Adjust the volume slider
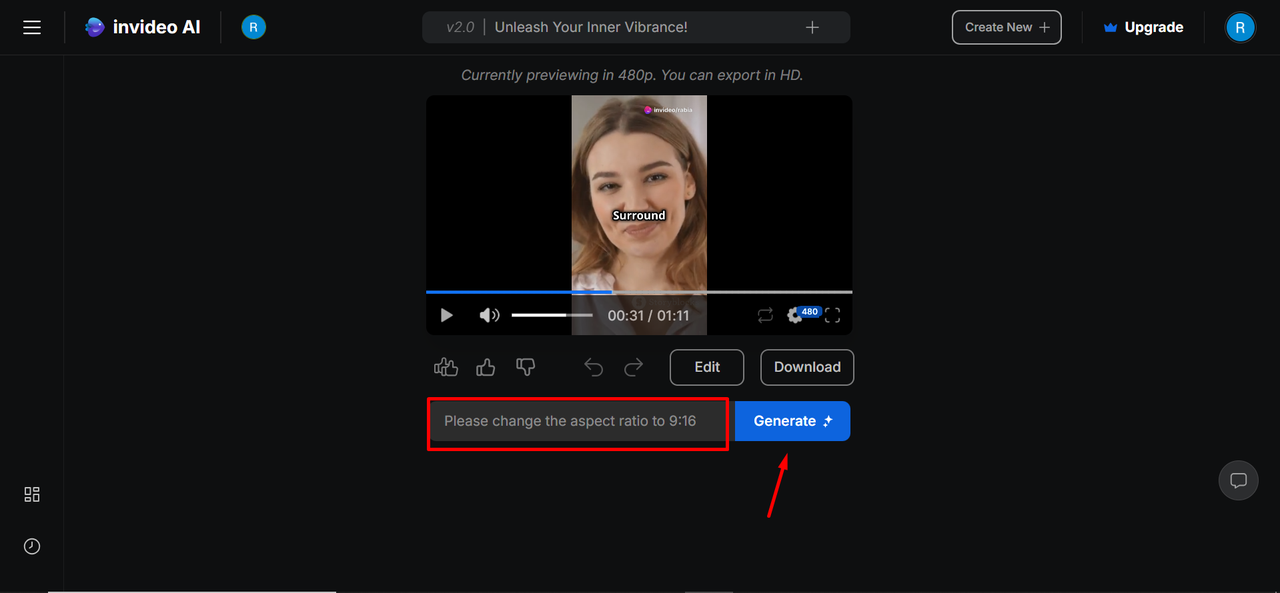The image size is (1280, 593). (x=552, y=315)
